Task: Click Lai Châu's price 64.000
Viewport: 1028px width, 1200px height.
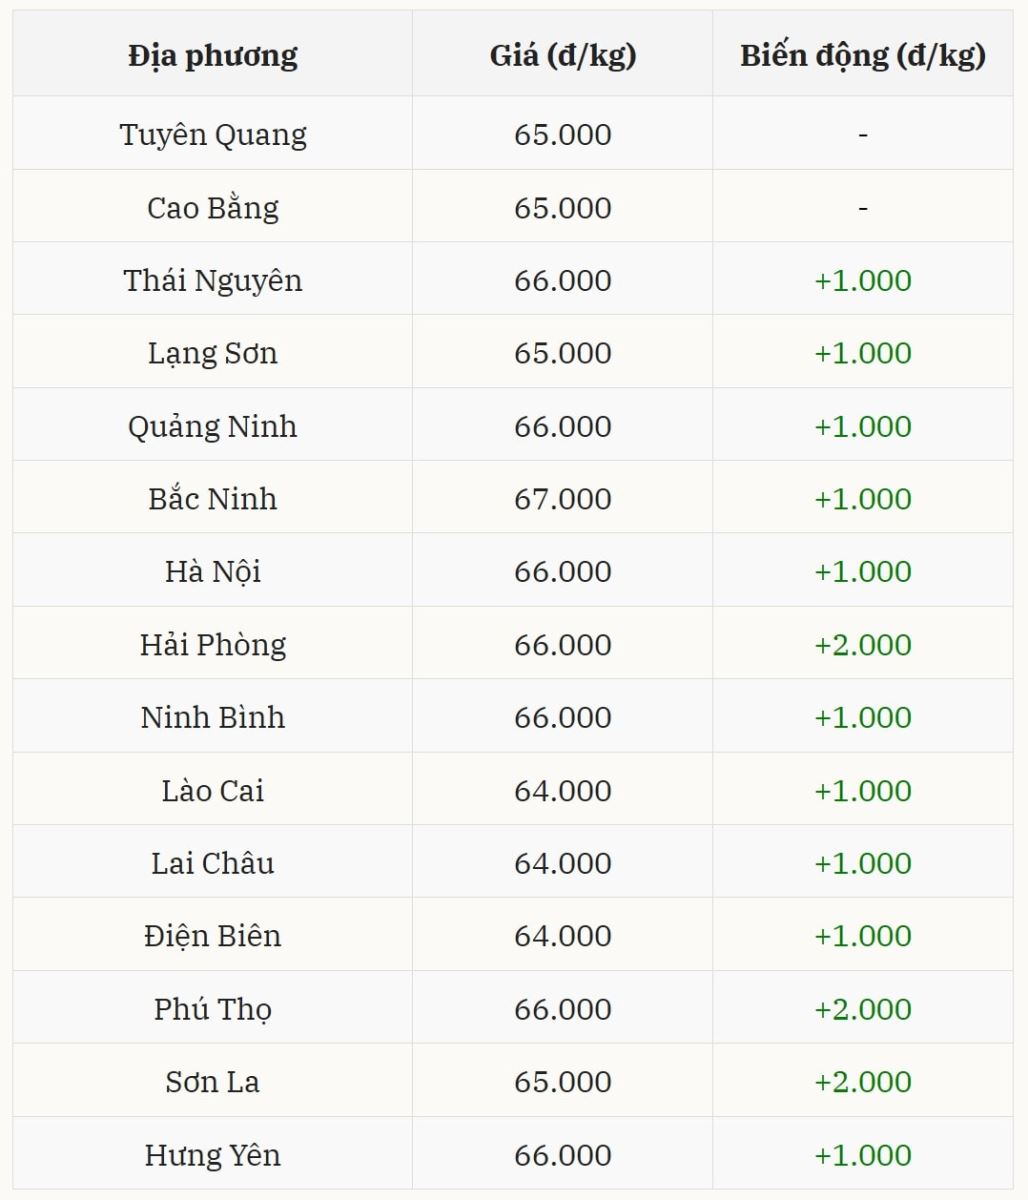Action: click(x=562, y=863)
